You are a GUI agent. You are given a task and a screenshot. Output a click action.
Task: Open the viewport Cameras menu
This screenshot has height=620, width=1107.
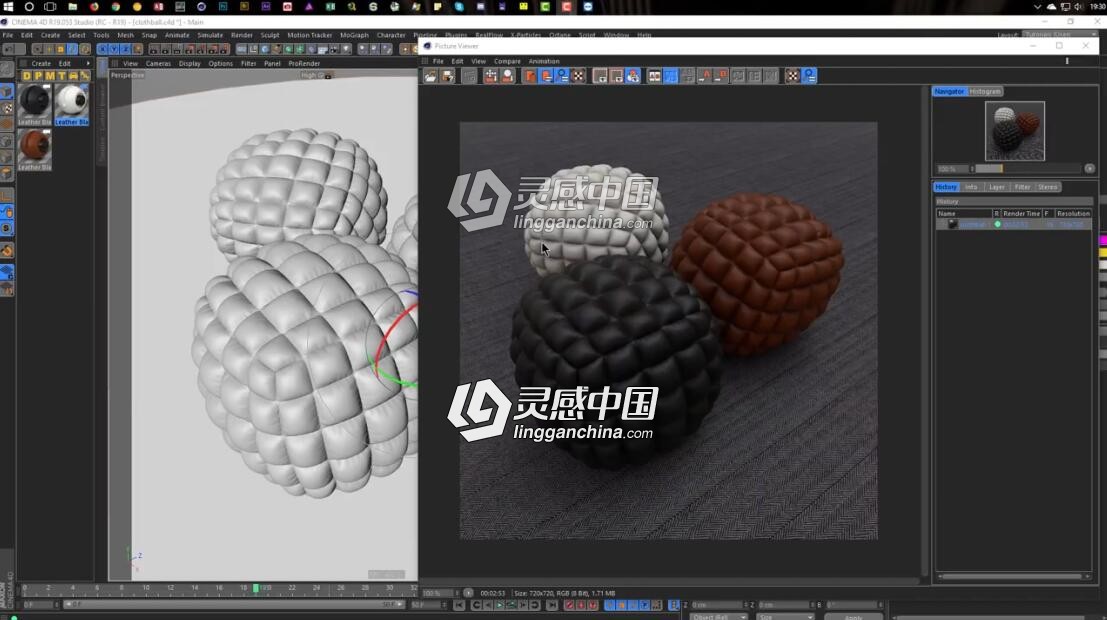point(158,64)
